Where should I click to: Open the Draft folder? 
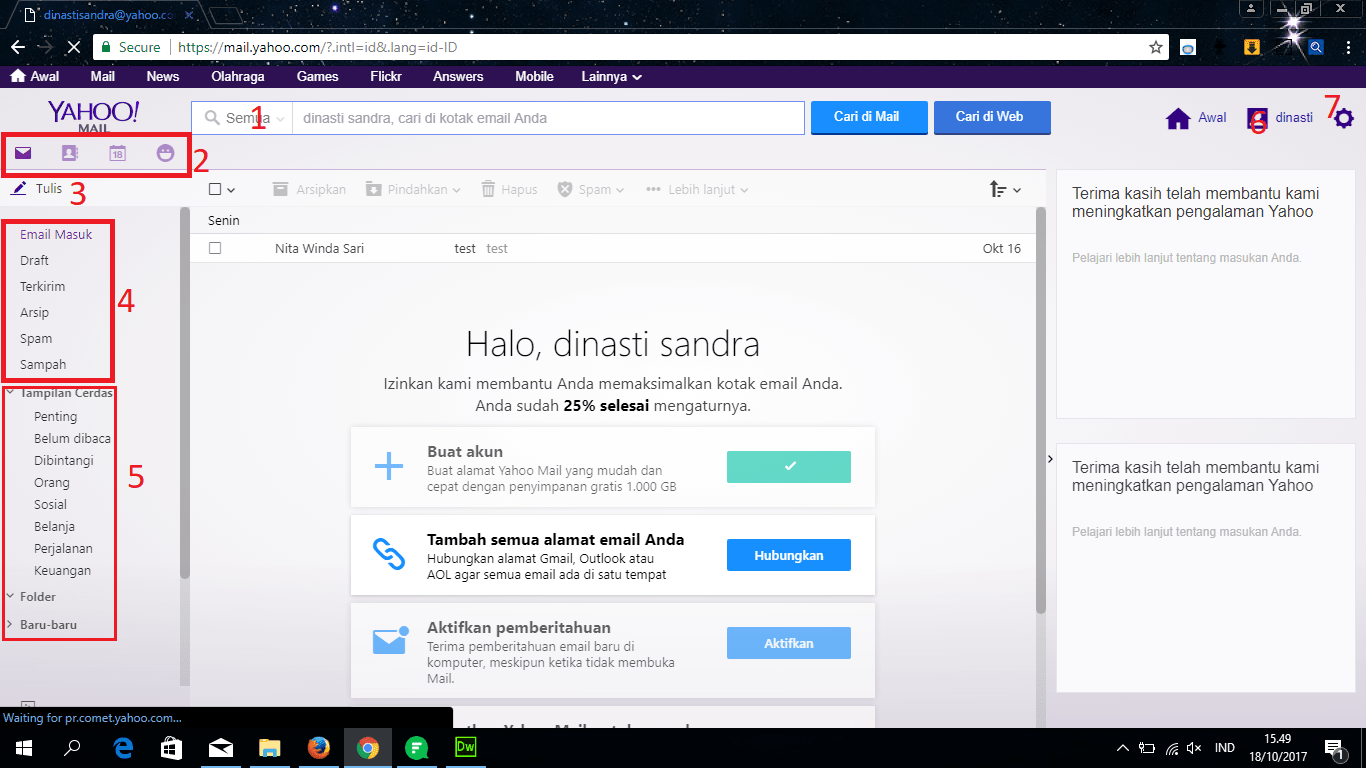(x=34, y=260)
